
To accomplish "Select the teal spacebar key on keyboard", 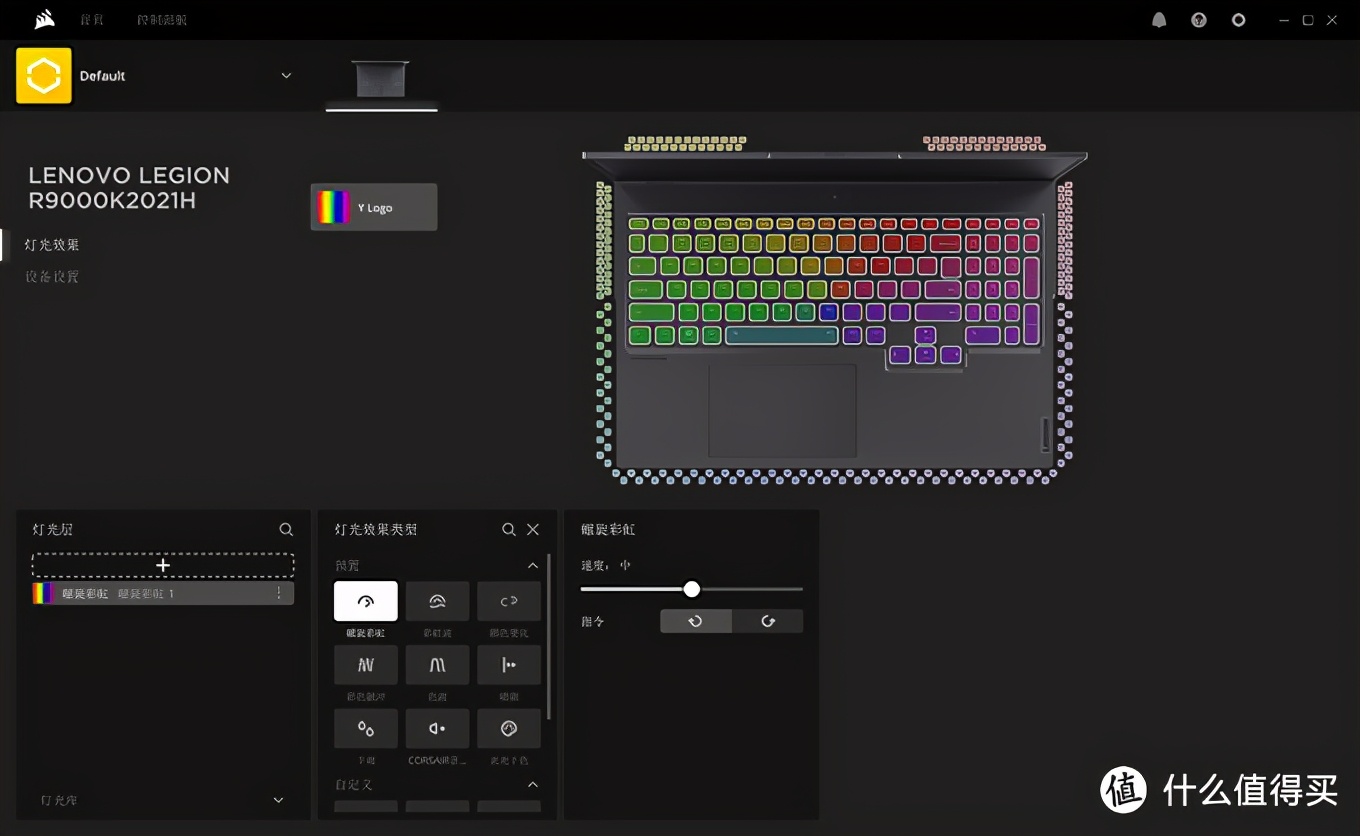I will pyautogui.click(x=781, y=336).
